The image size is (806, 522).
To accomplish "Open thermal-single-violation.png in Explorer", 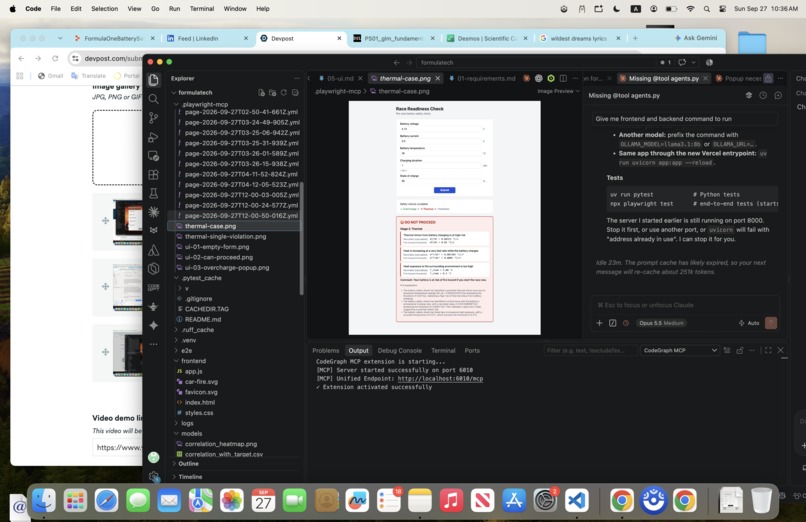I will click(225, 236).
